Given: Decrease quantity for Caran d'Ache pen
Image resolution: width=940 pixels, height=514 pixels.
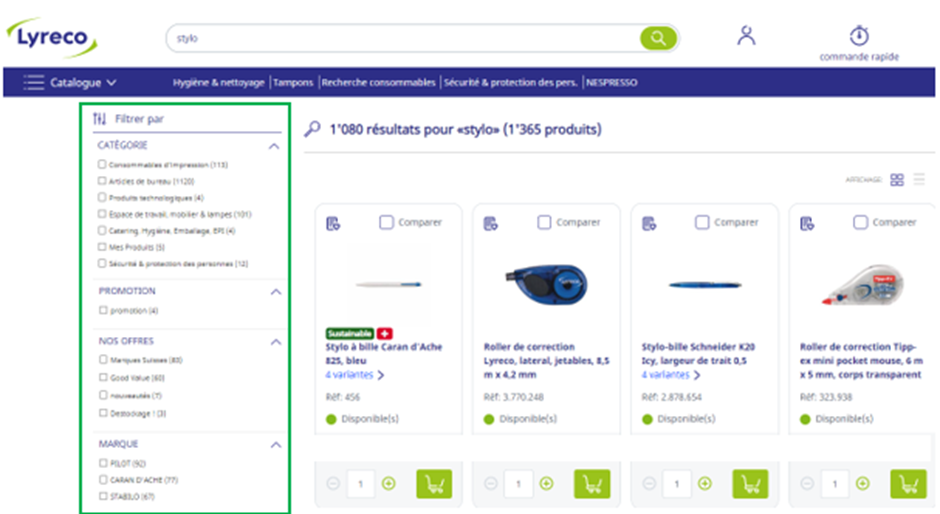Looking at the screenshot, I should pos(333,483).
